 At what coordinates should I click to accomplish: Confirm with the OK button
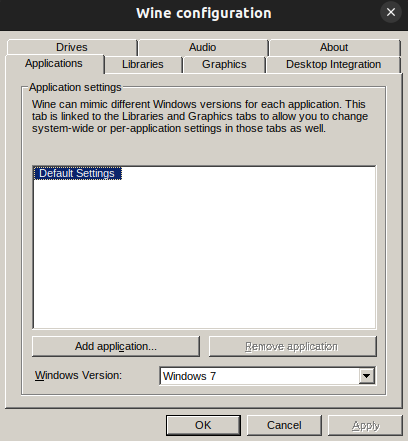coord(203,425)
